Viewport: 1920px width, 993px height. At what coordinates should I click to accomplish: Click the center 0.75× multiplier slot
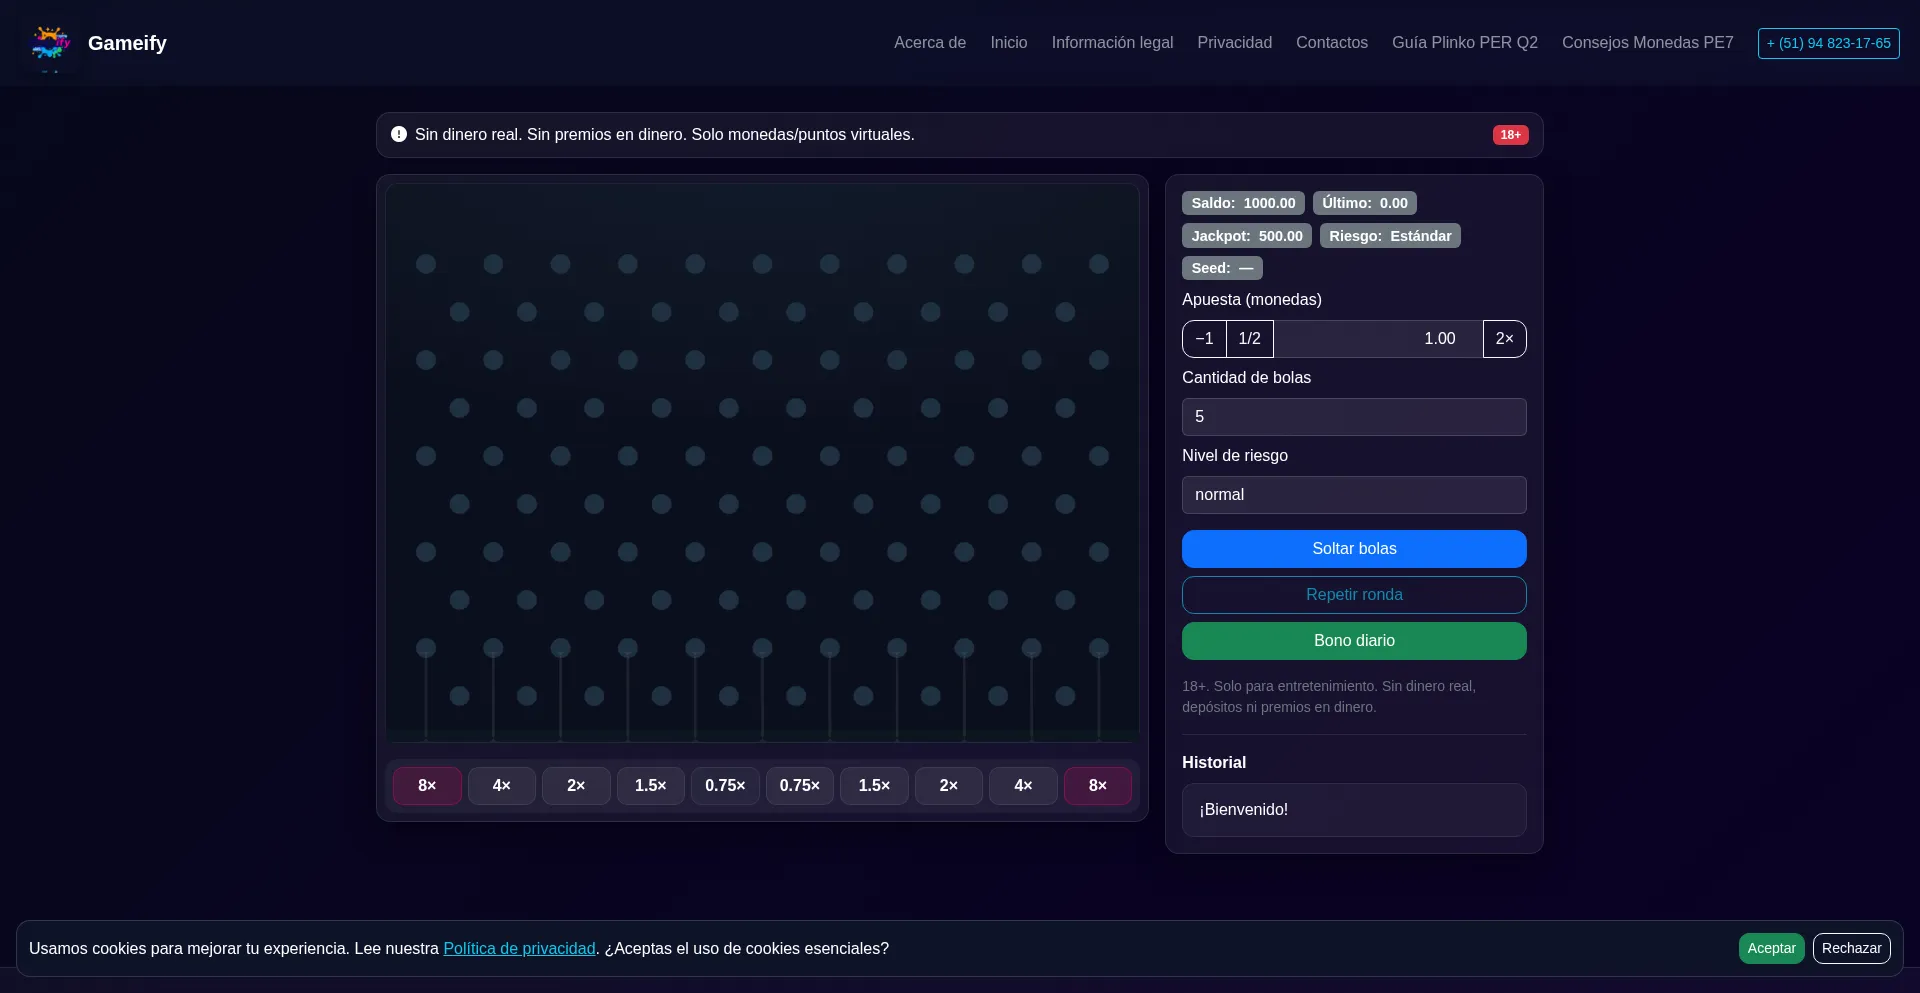coord(725,785)
